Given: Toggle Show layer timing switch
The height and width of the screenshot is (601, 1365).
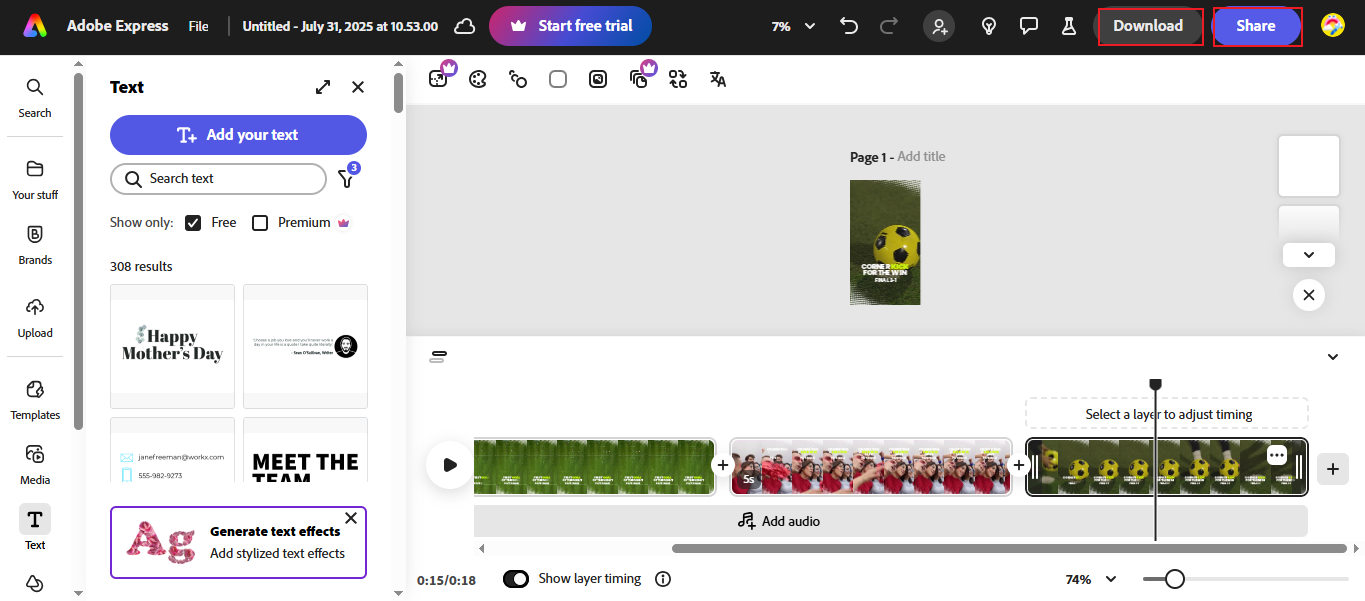Looking at the screenshot, I should tap(516, 579).
